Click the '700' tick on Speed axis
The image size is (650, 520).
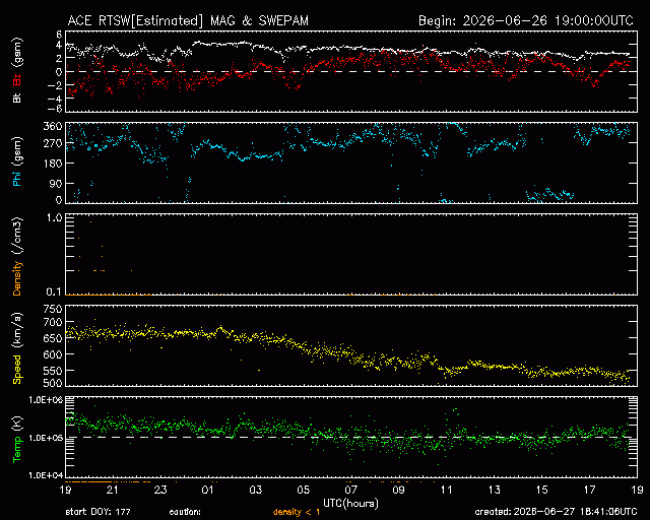pos(53,322)
